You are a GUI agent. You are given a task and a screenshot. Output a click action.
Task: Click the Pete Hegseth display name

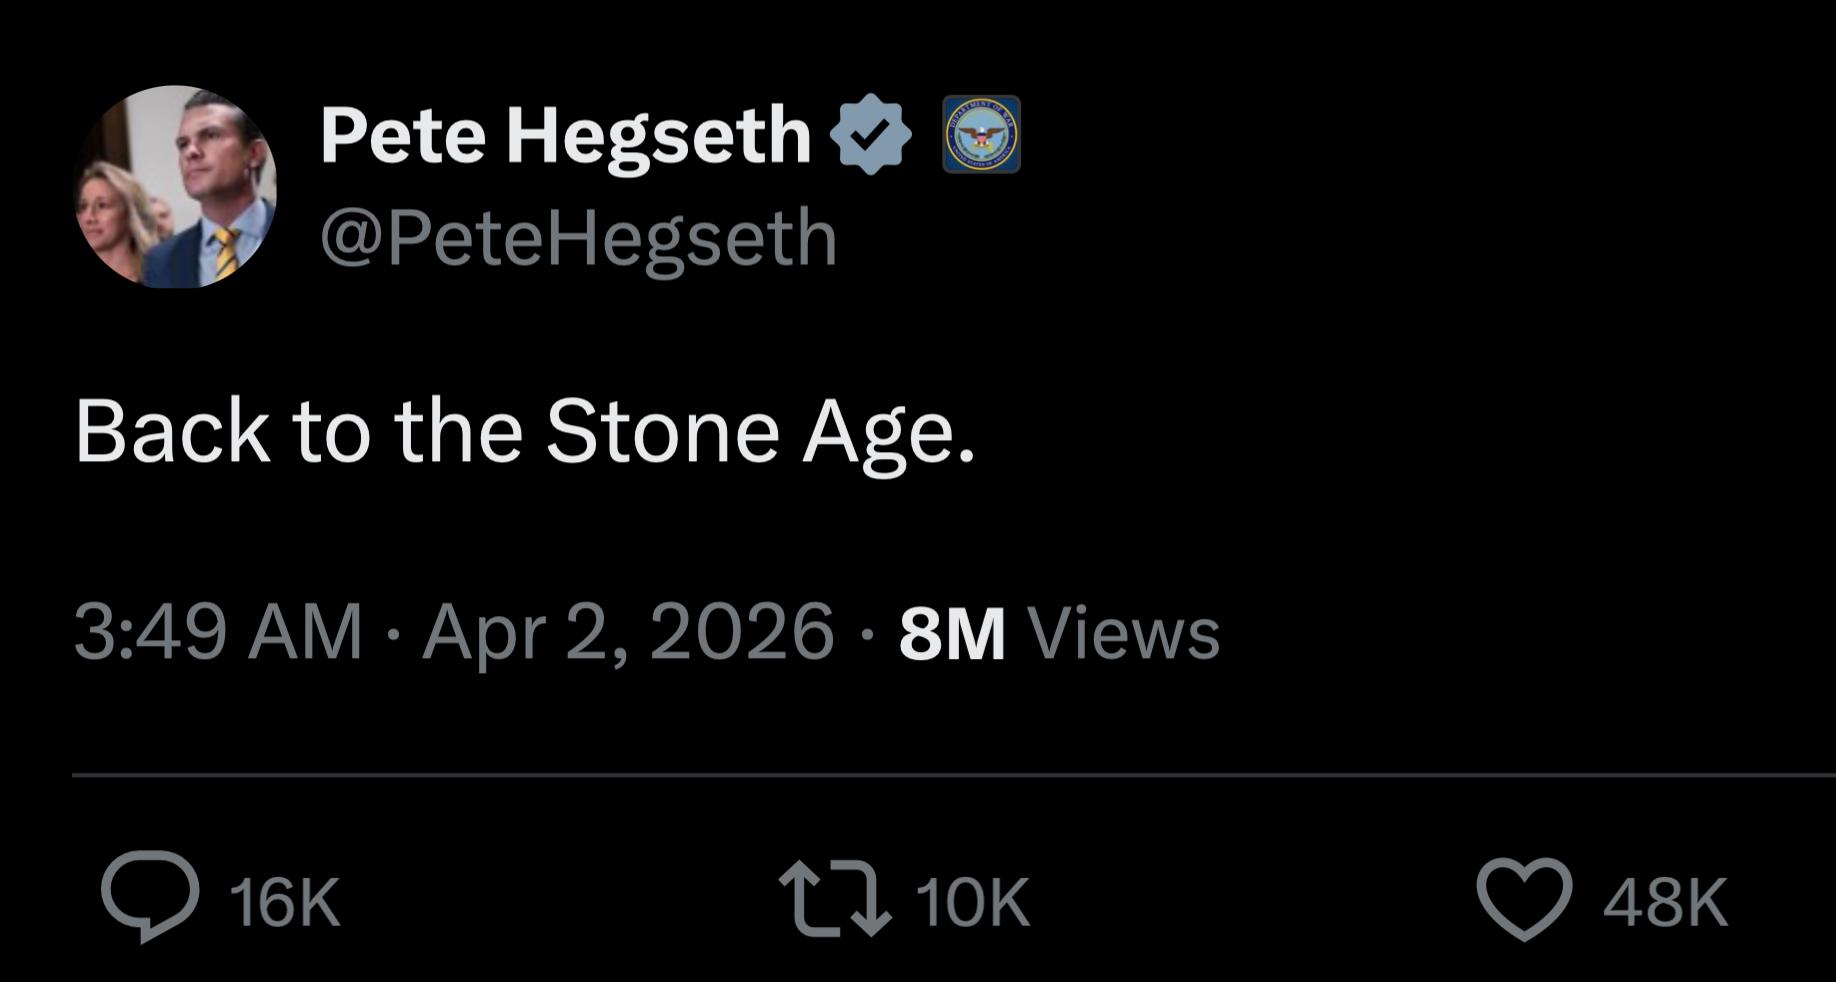coord(565,134)
